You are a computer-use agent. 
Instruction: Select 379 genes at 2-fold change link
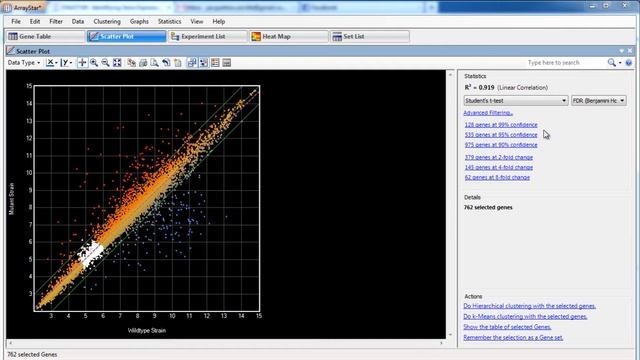[x=498, y=157]
